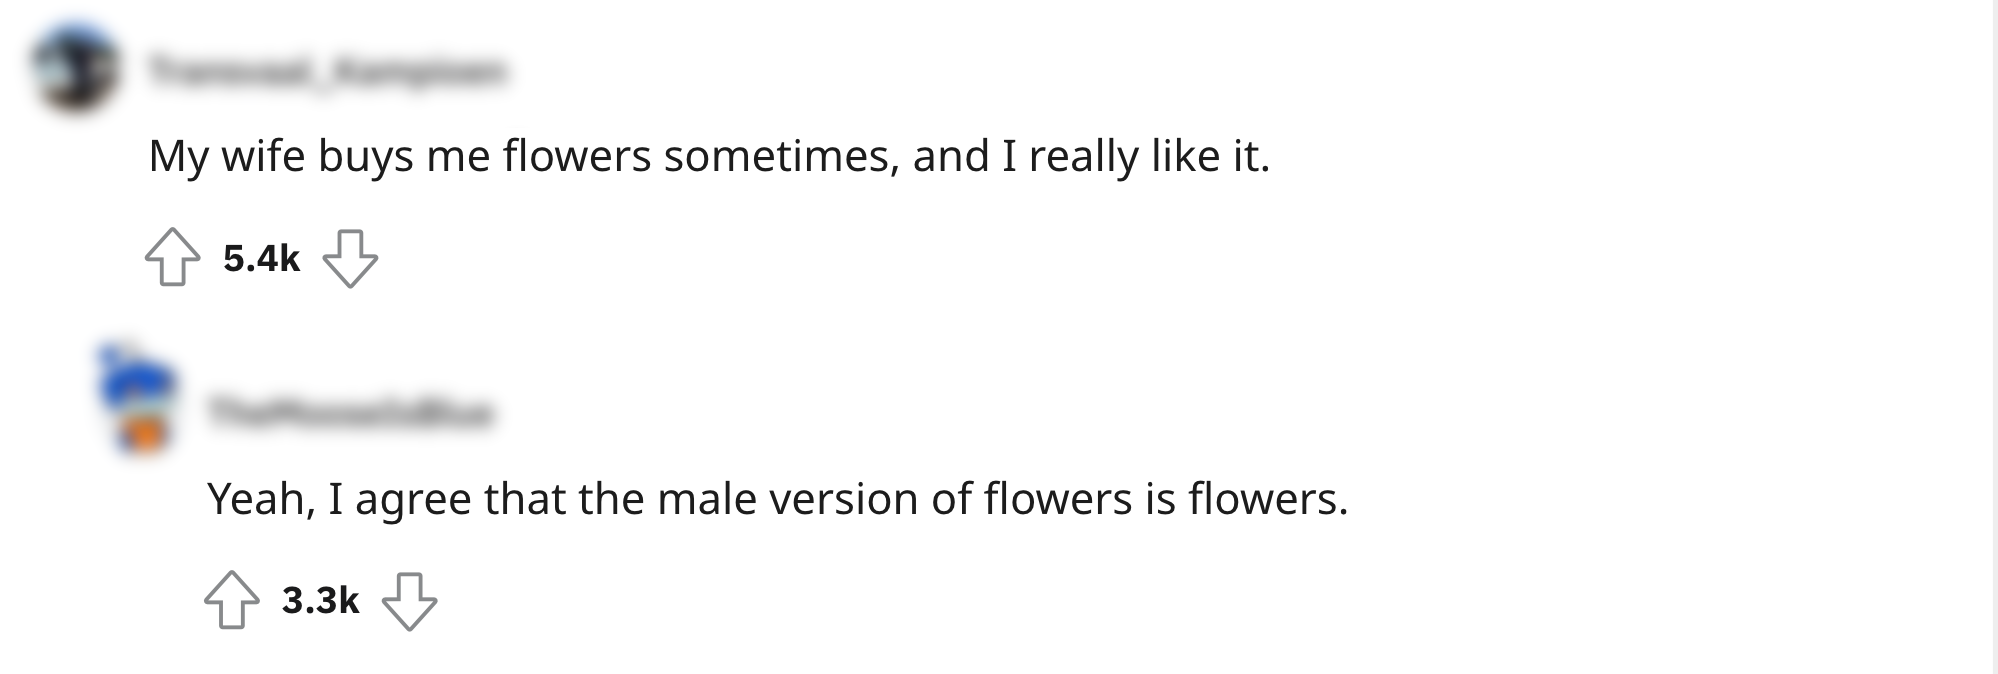
Task: Click the replying commenter's username
Action: click(x=352, y=412)
